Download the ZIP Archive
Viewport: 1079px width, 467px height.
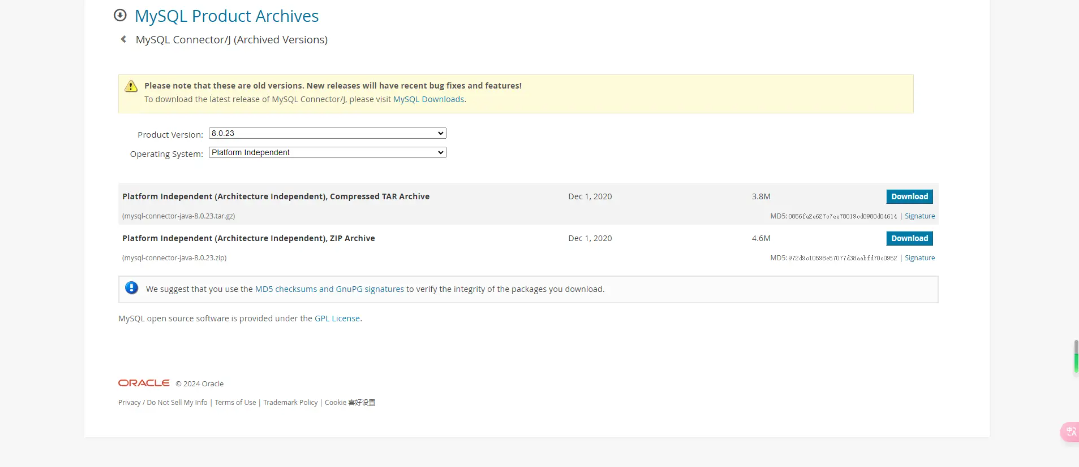coord(909,239)
